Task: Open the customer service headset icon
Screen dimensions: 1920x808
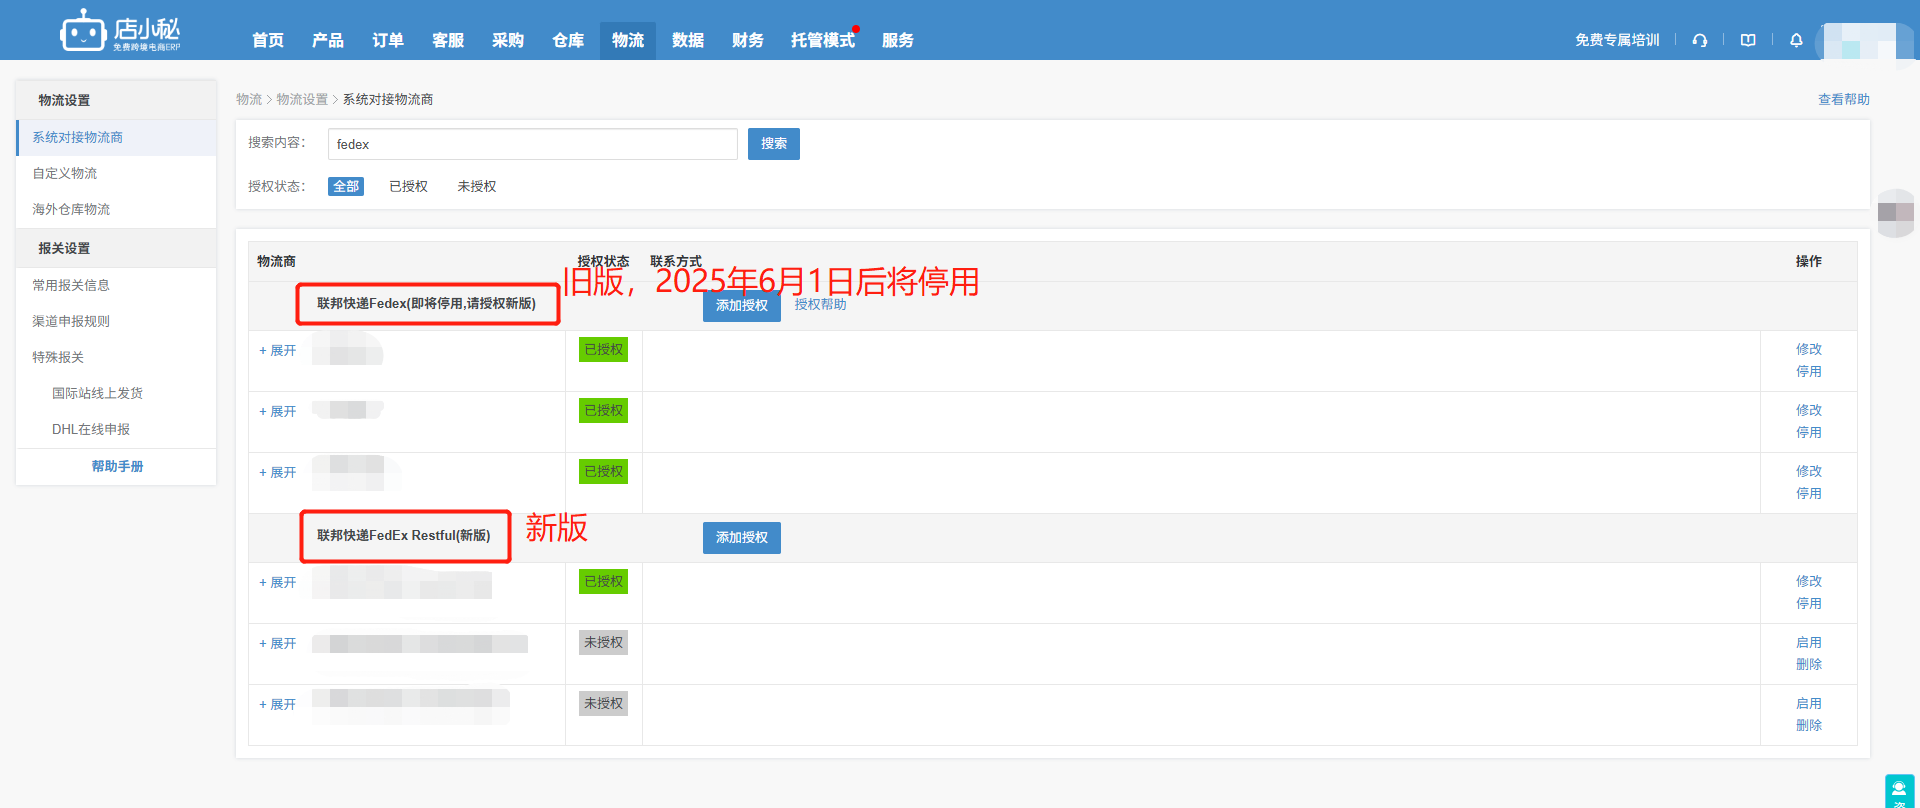Action: click(1700, 40)
